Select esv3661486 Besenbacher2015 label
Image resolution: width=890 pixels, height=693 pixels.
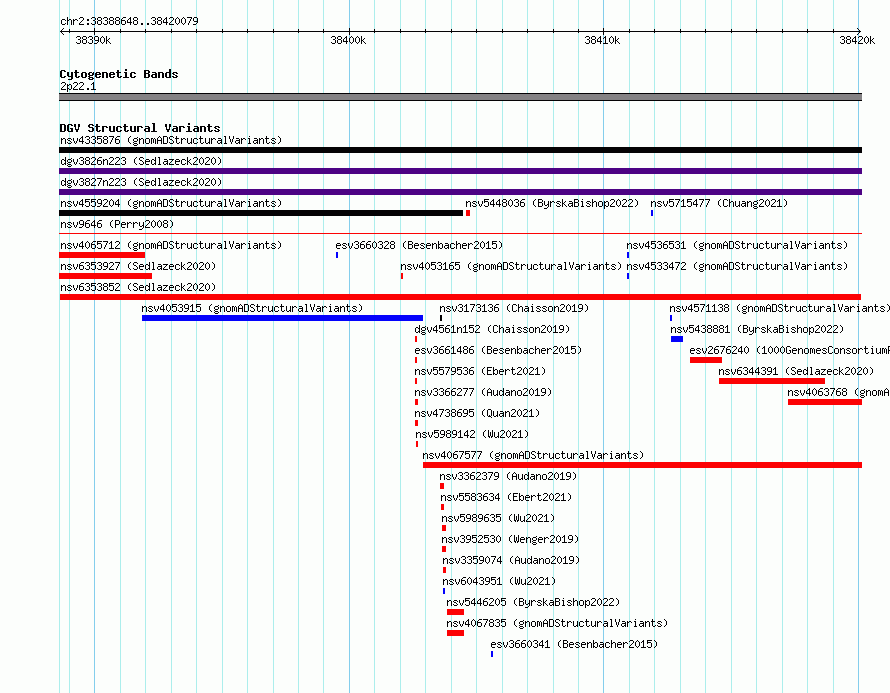[498, 350]
